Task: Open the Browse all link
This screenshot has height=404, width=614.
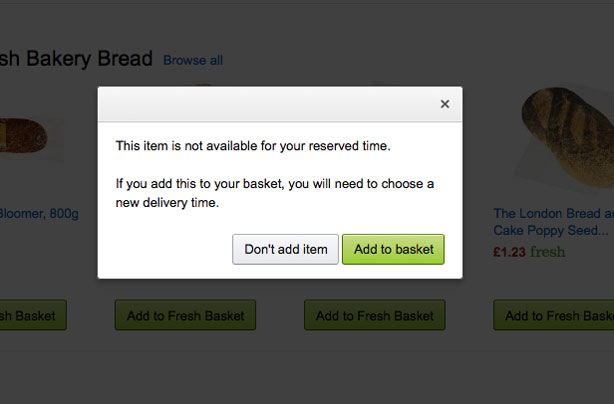Action: (x=193, y=60)
